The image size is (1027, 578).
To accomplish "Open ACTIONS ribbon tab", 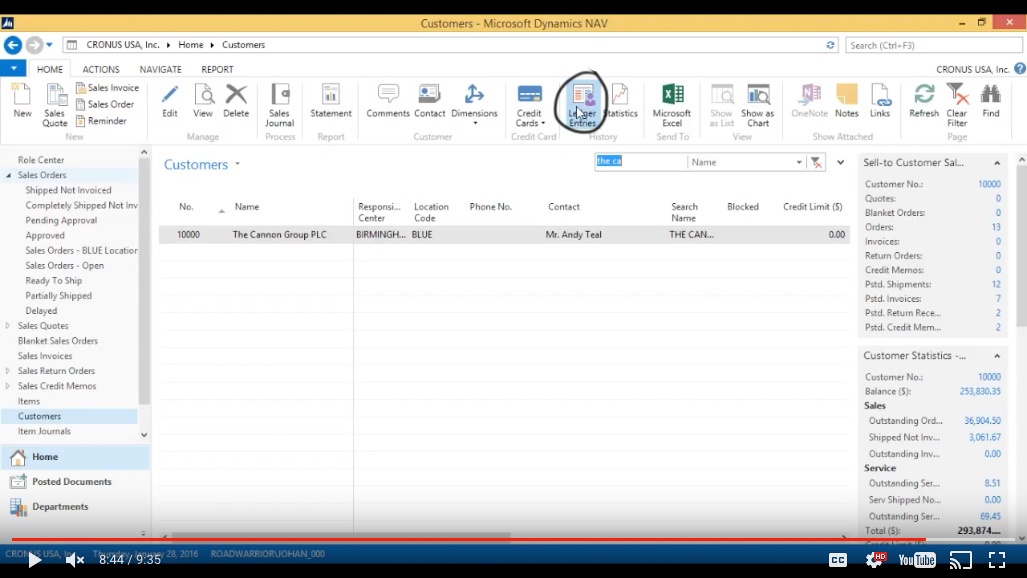I will coord(101,69).
